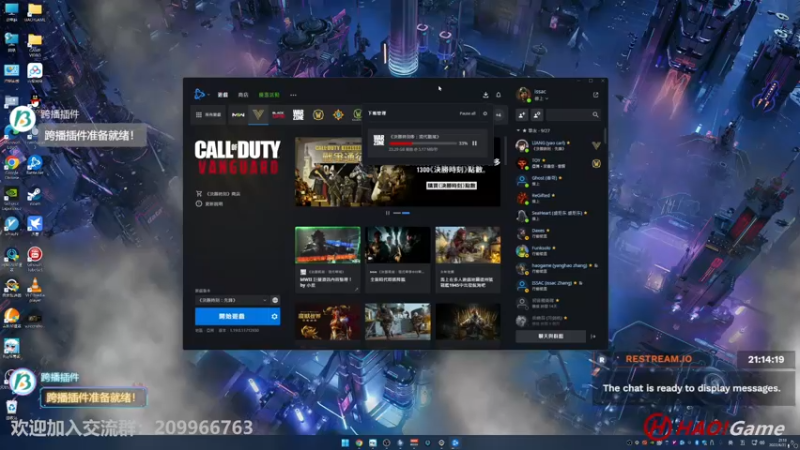Expand the game version dropdown
800x450 pixels.
click(232, 300)
